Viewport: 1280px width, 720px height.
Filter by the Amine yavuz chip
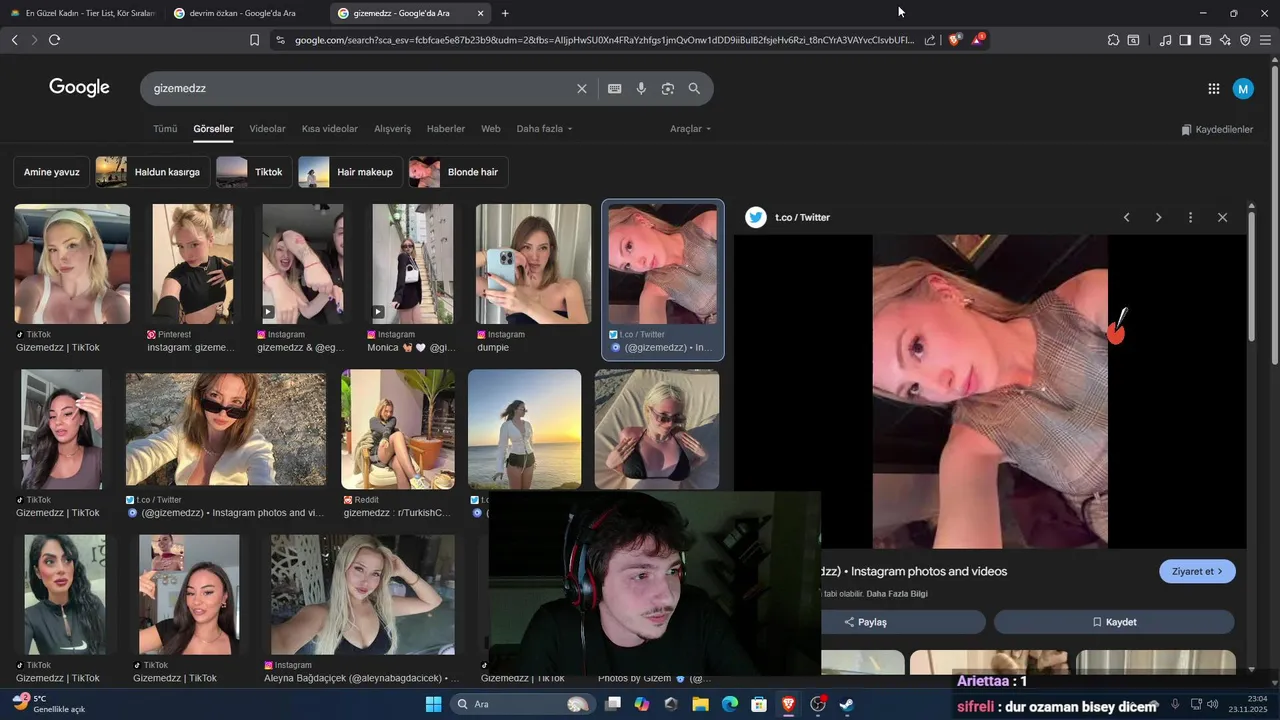[x=52, y=172]
